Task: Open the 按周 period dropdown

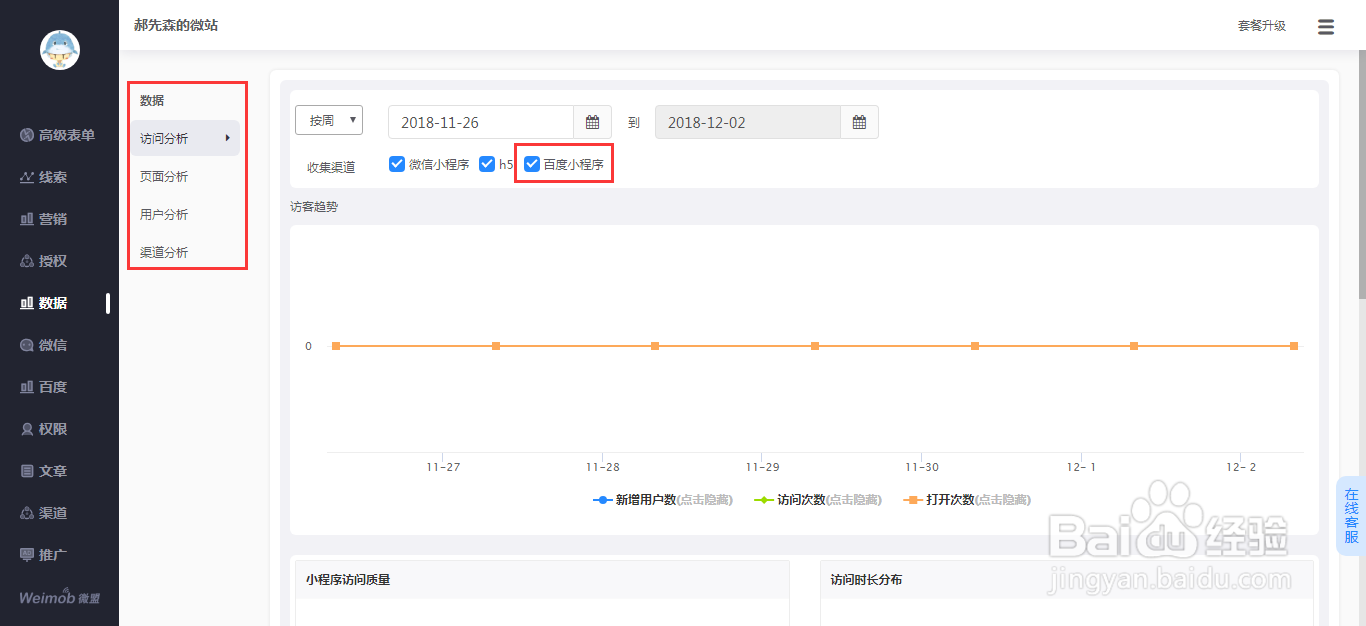Action: coord(329,120)
